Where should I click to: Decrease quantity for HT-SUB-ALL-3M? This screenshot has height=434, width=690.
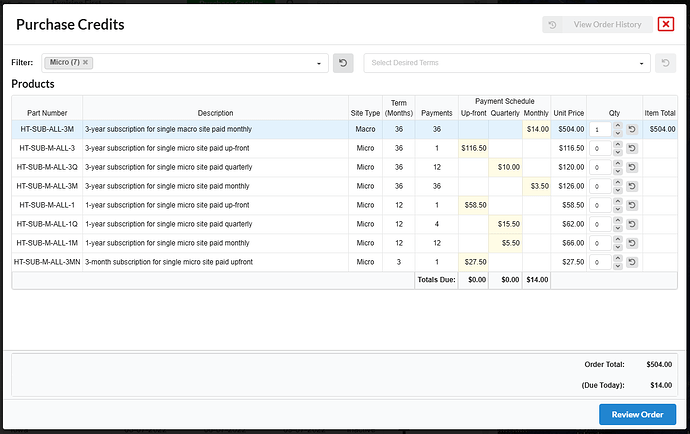617,132
